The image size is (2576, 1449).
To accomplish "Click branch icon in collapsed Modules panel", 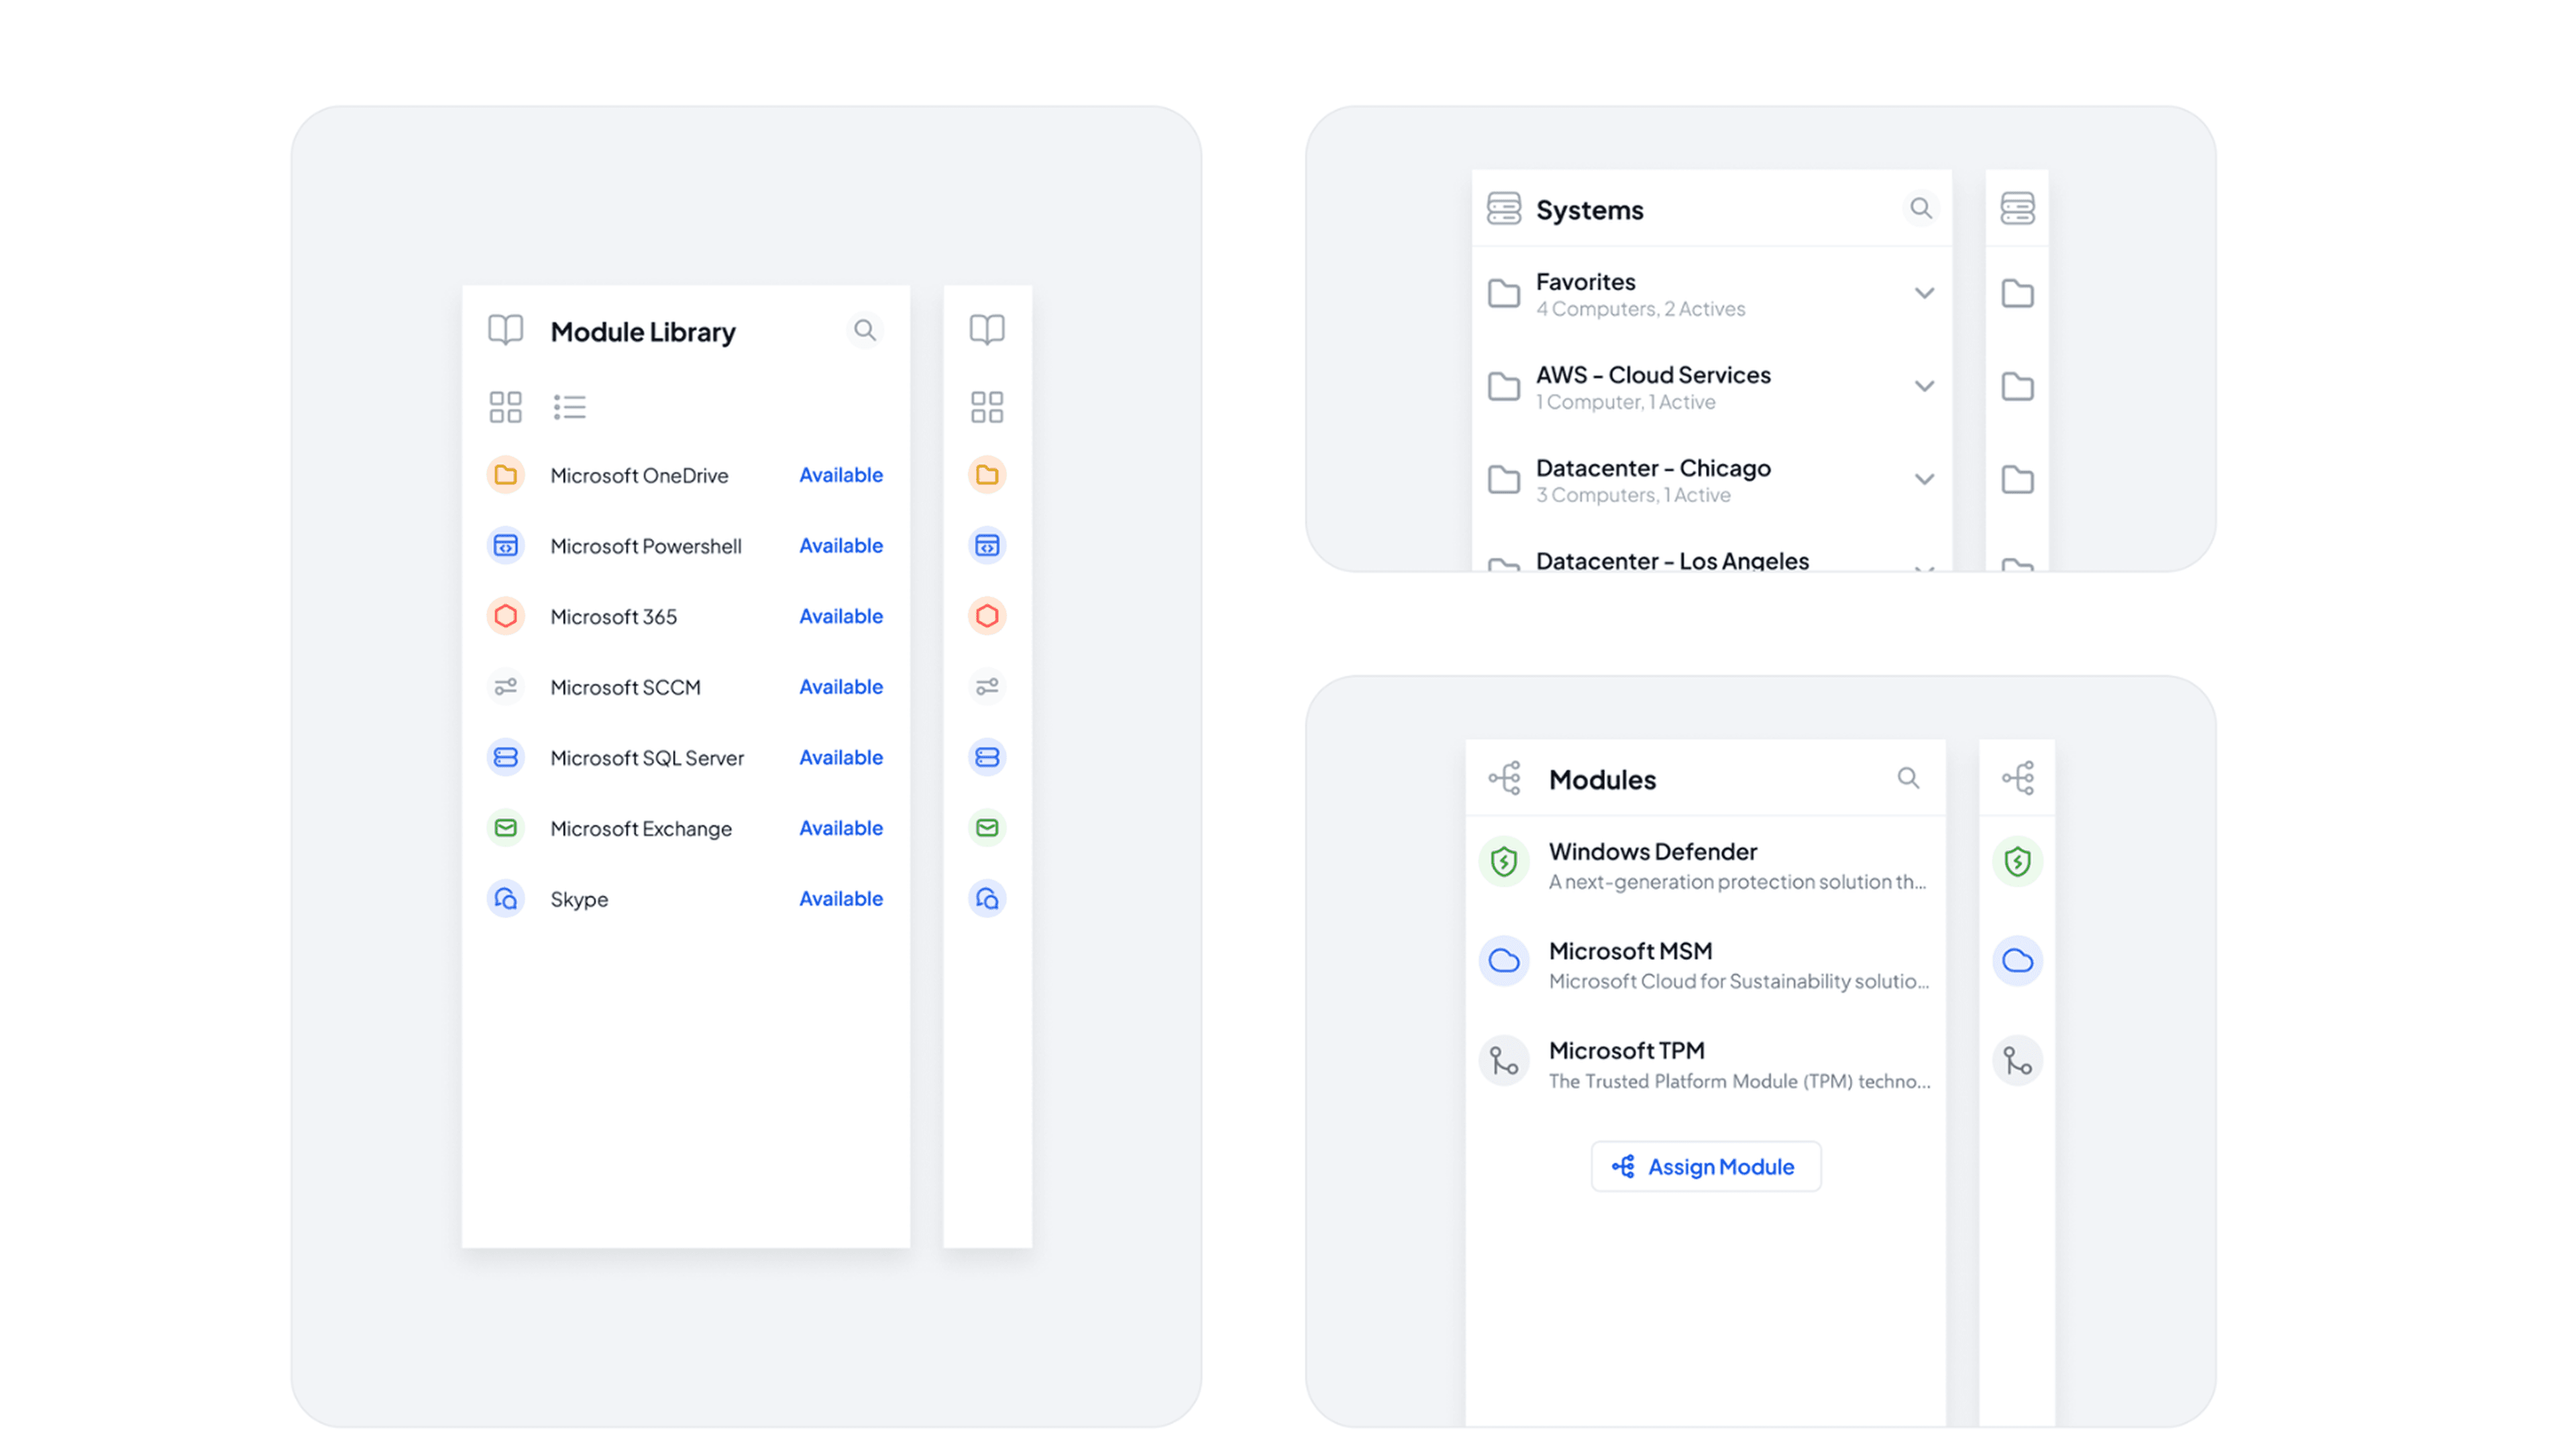I will click(2017, 1061).
